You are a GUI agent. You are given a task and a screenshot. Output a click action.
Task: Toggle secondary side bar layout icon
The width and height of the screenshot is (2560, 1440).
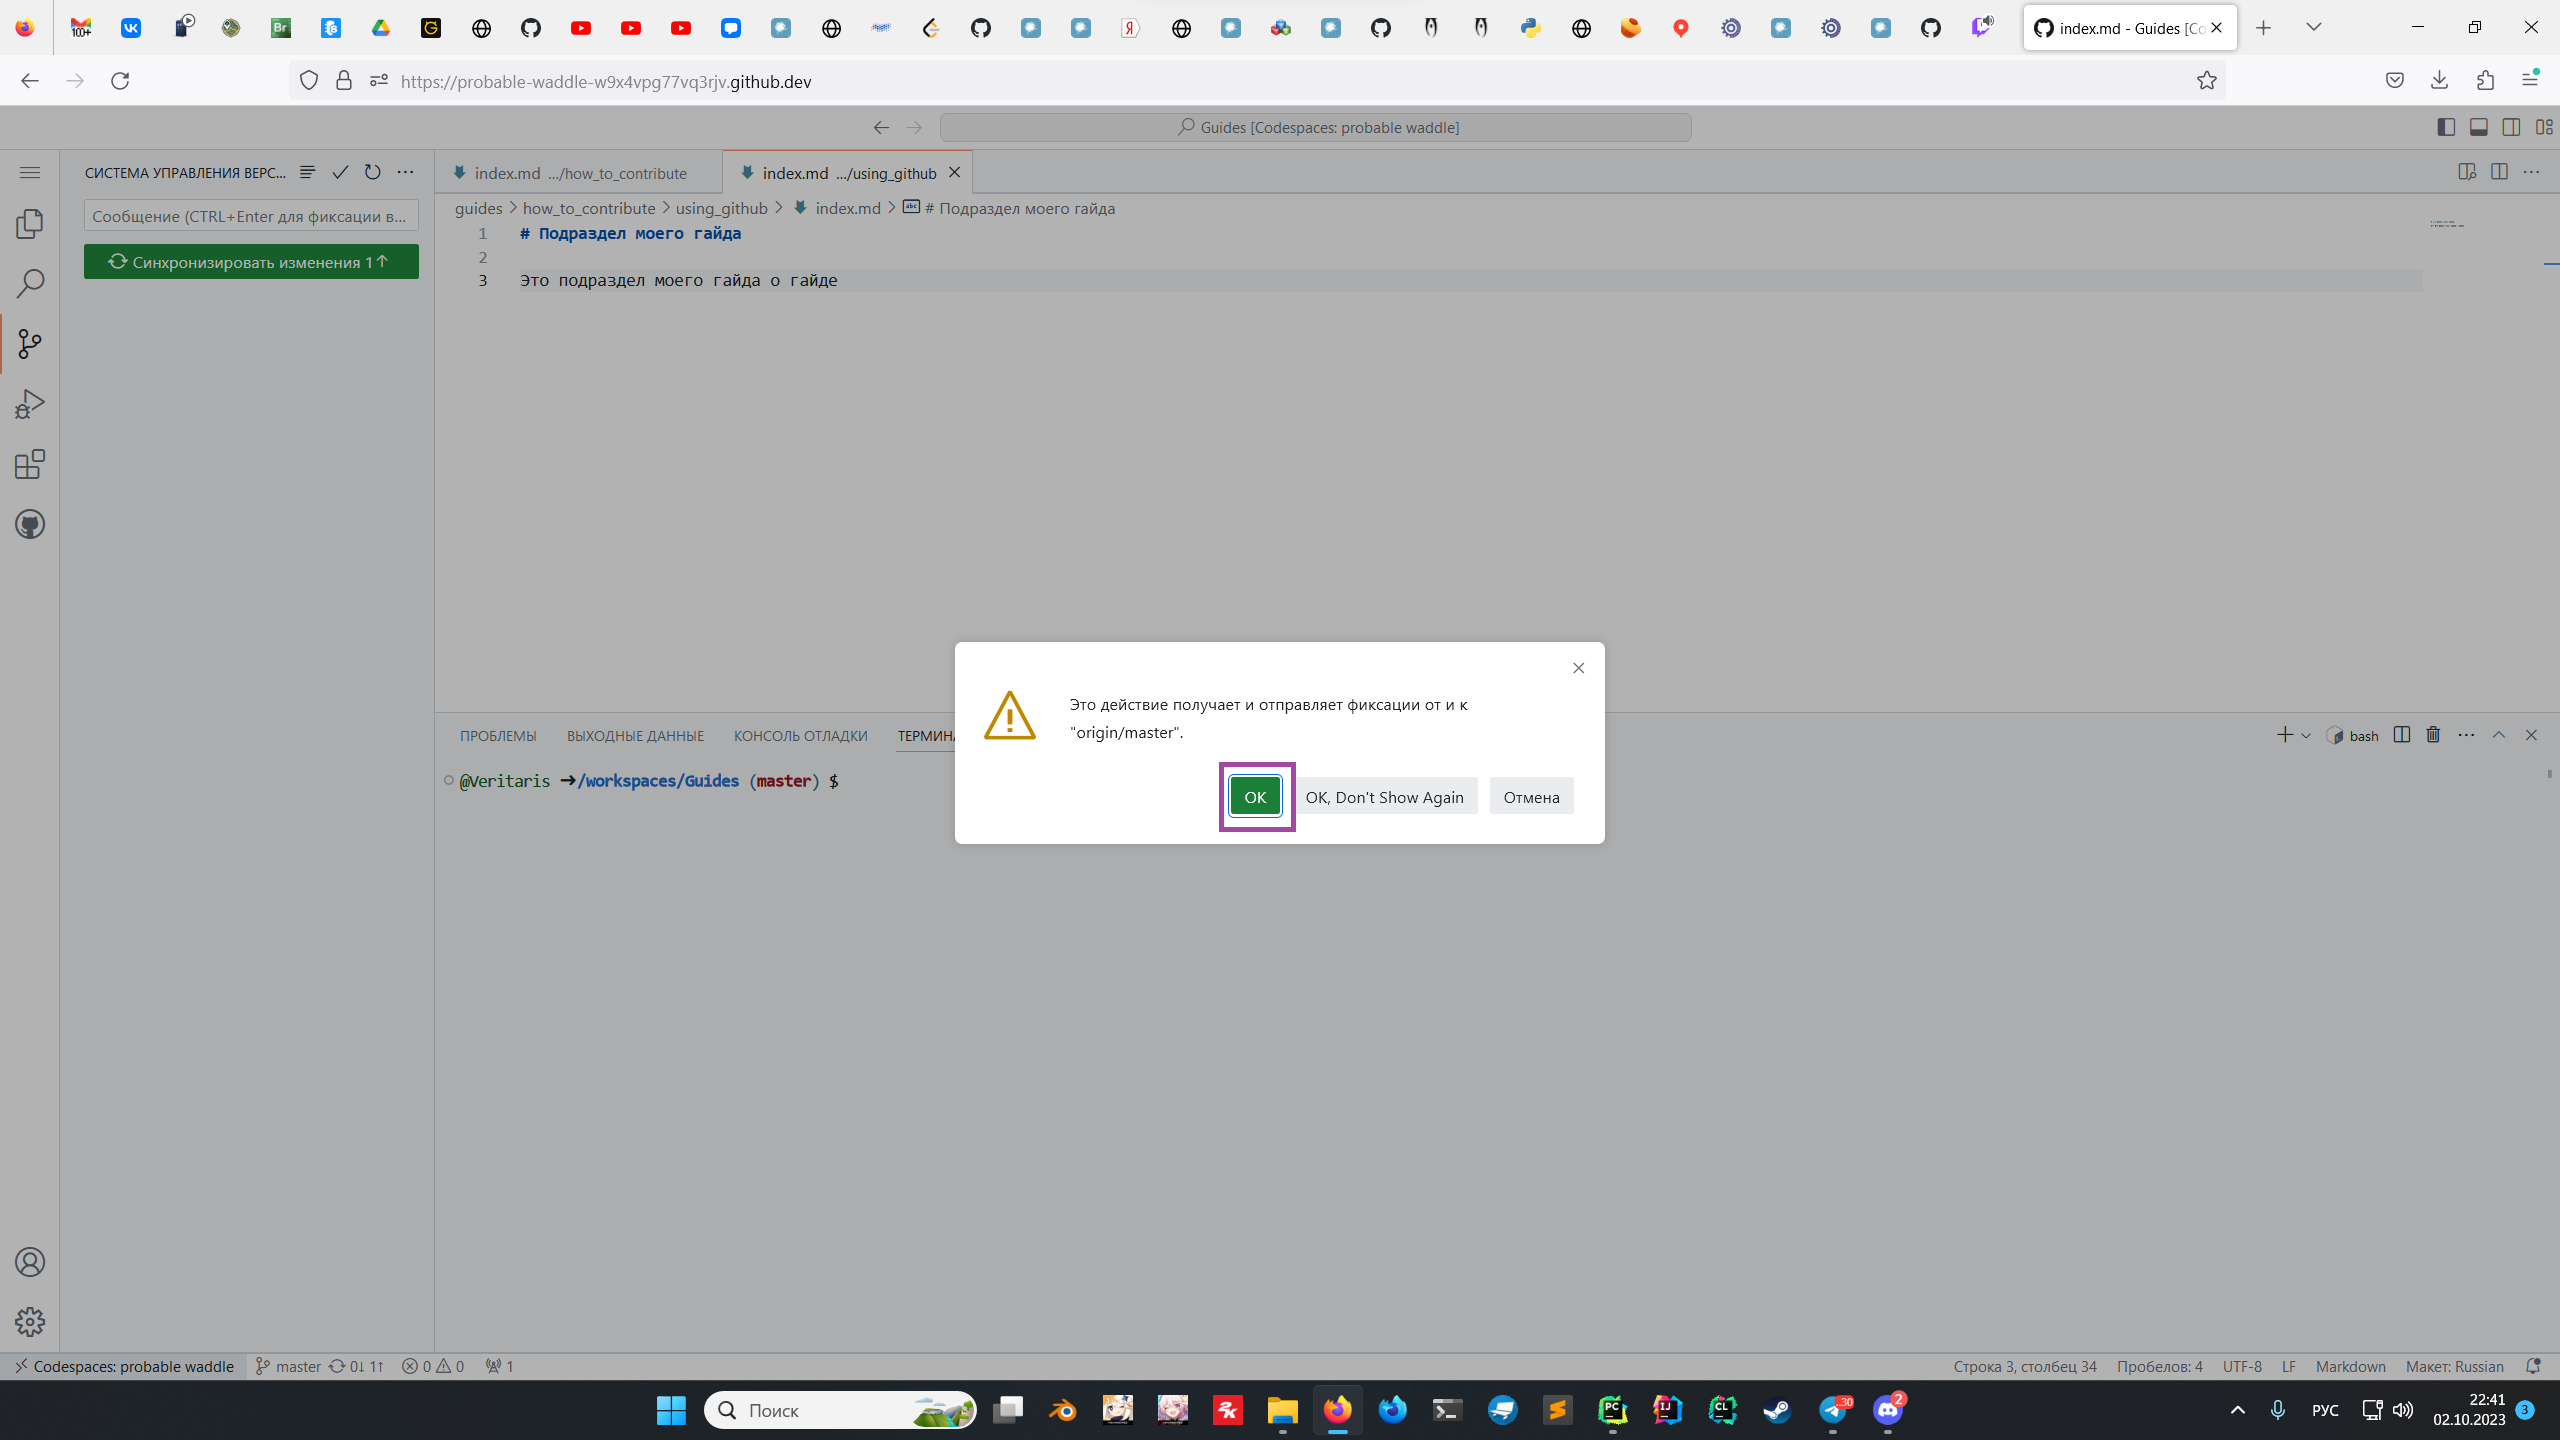click(x=2511, y=127)
